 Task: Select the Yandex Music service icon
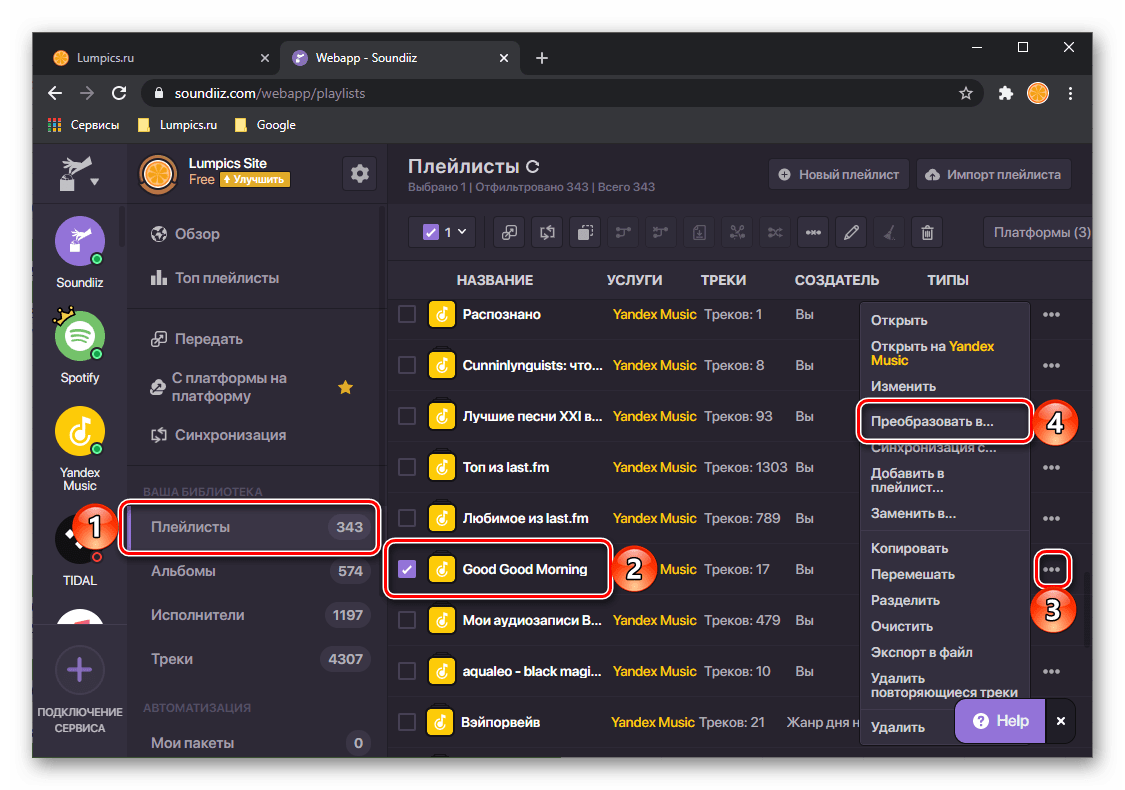pos(80,432)
